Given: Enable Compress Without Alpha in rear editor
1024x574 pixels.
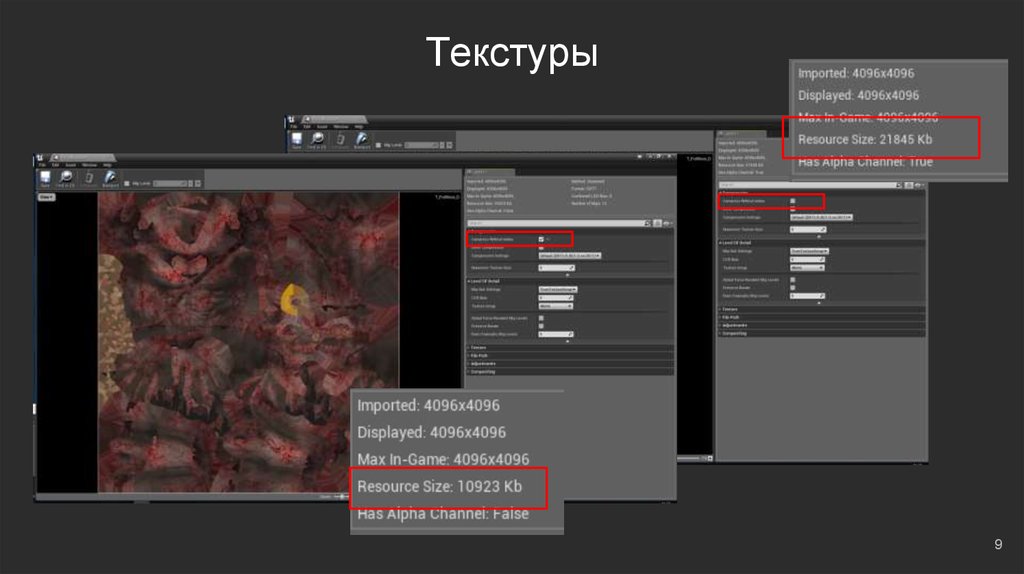Looking at the screenshot, I should tap(793, 201).
